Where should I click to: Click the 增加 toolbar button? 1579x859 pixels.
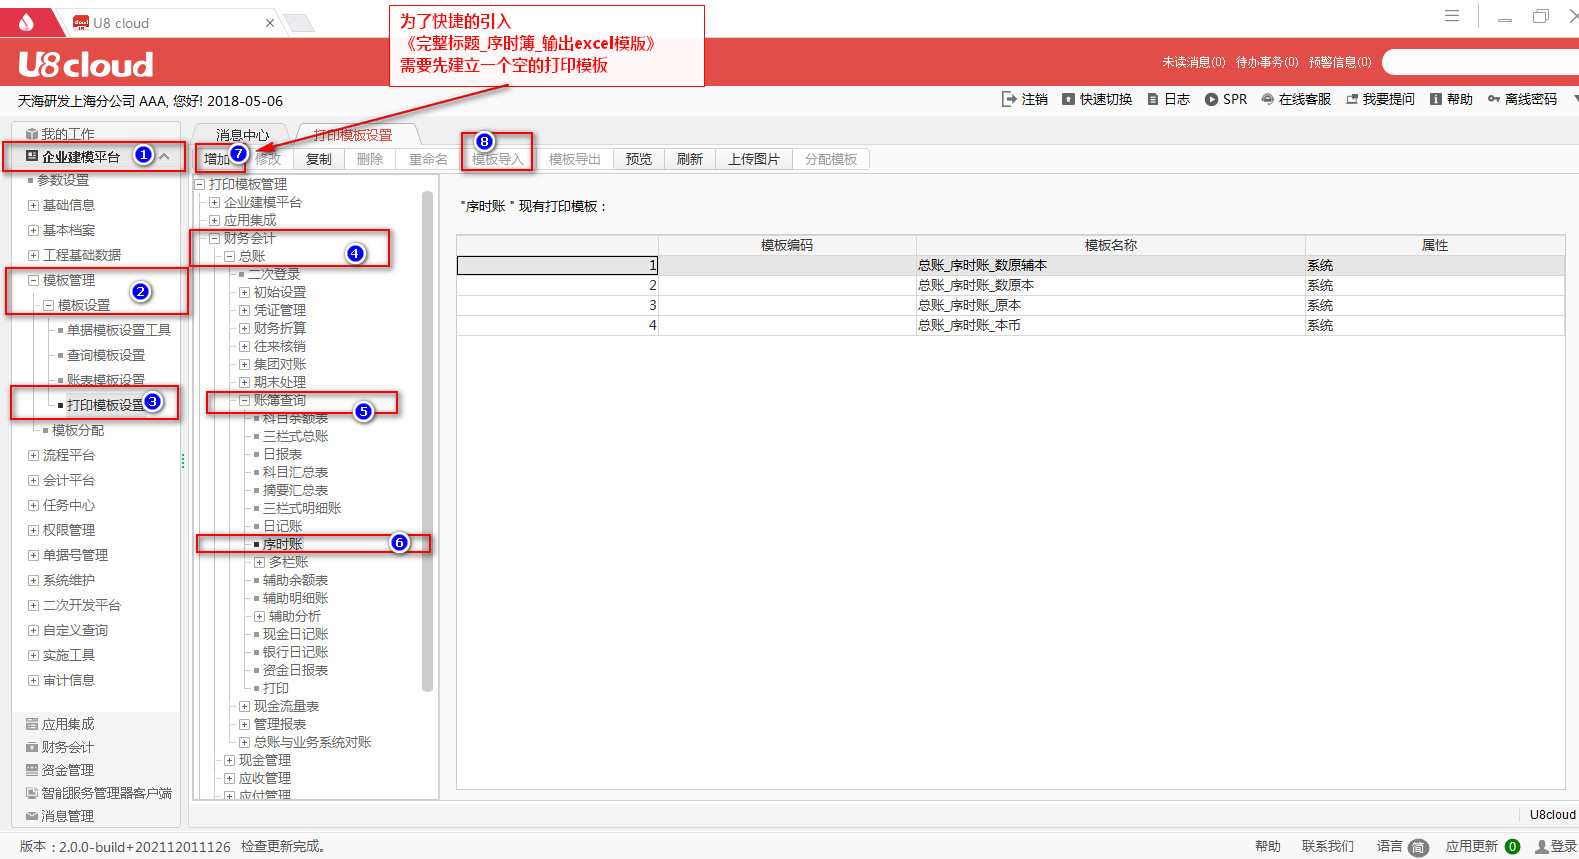point(216,159)
